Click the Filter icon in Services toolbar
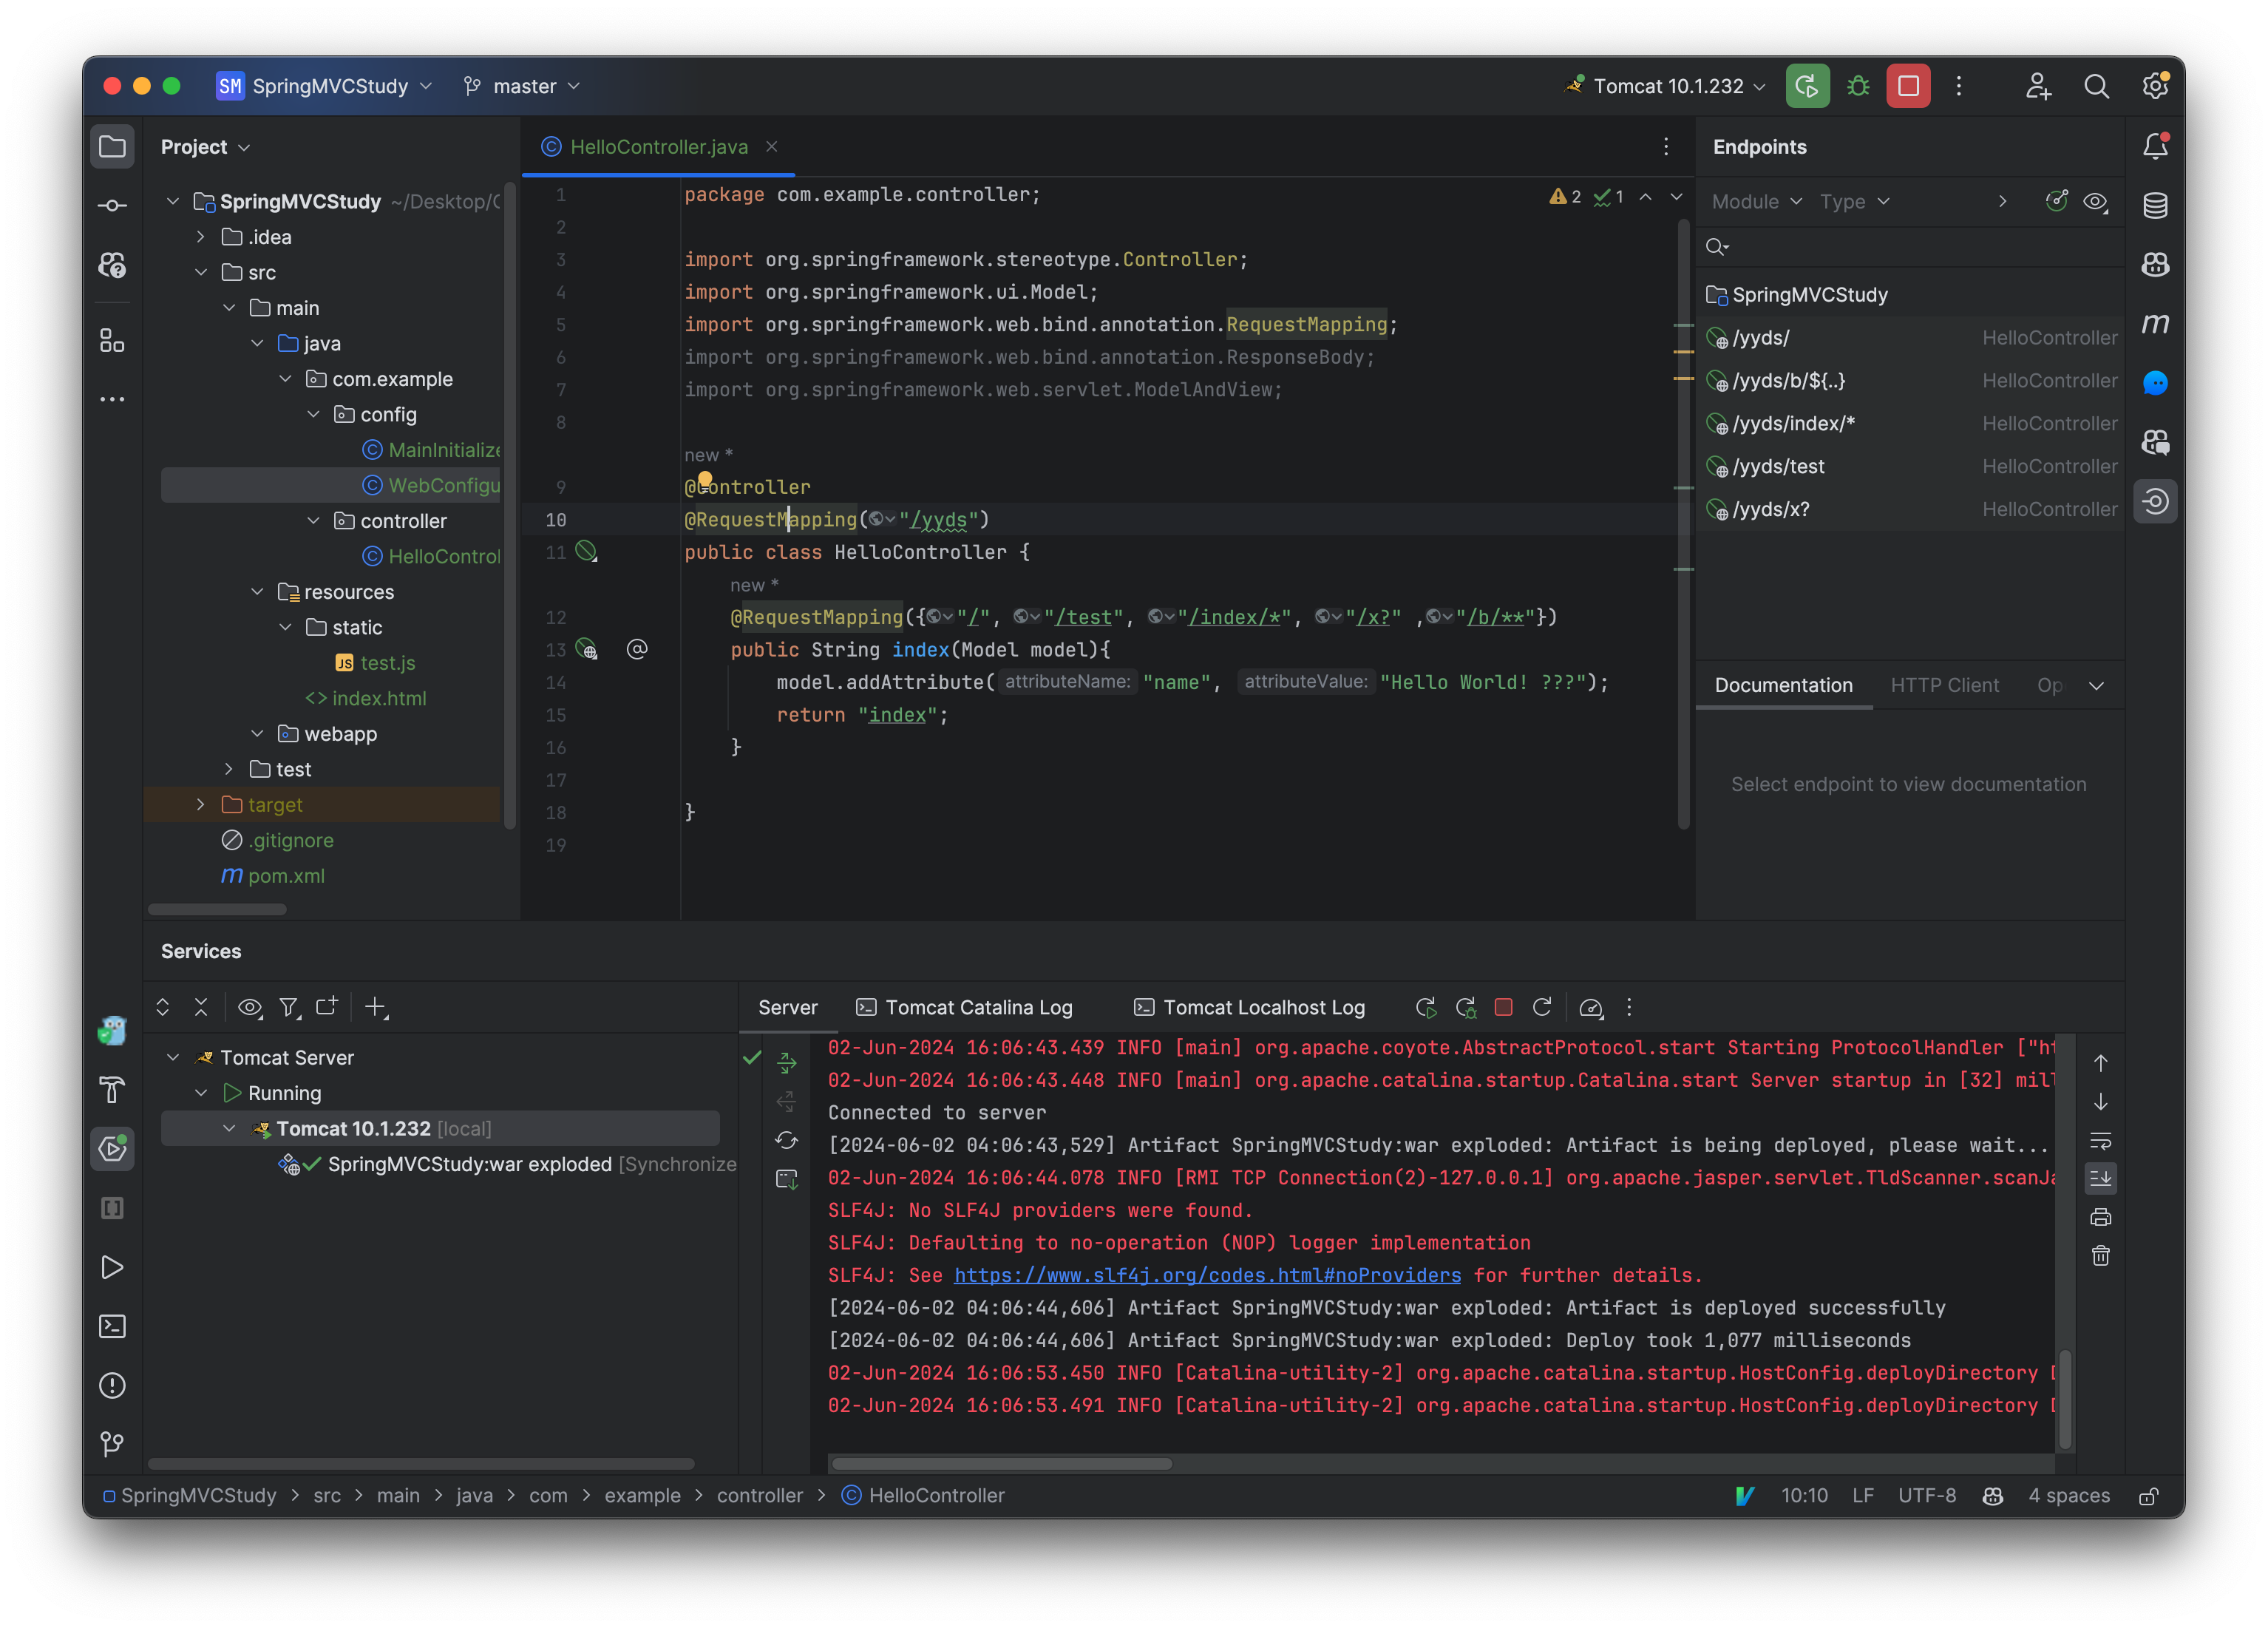Screen dimensions: 2268x1628 click(289, 1007)
